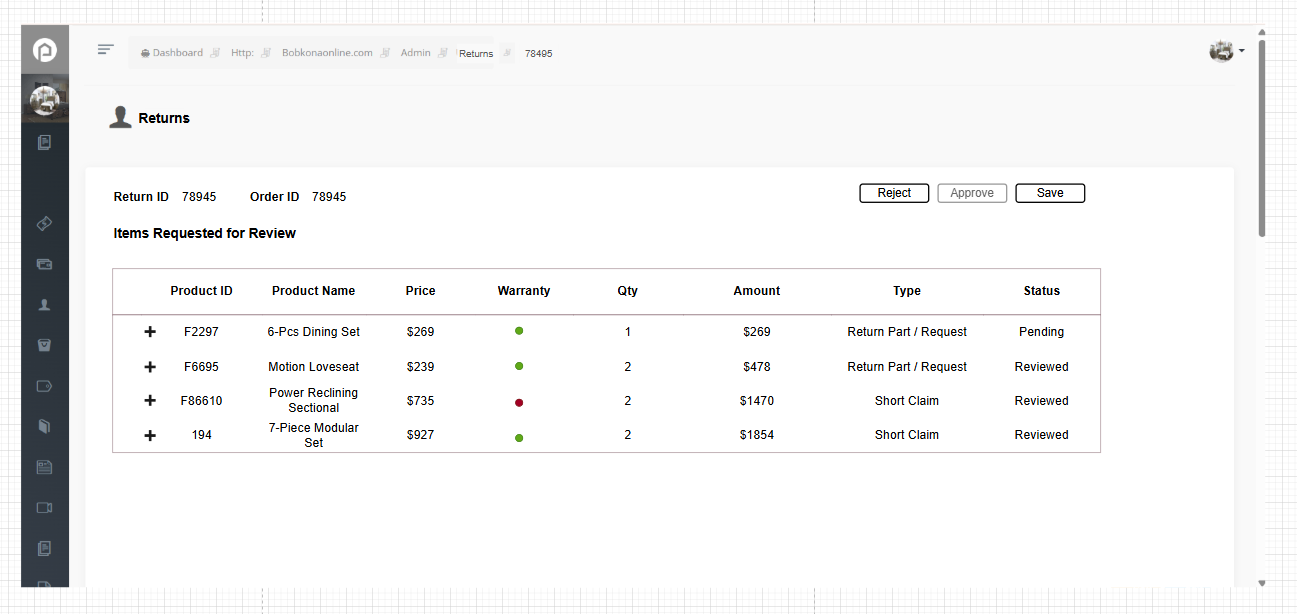
Task: Open the shopping bag icon in sidebar
Action: click(x=44, y=346)
